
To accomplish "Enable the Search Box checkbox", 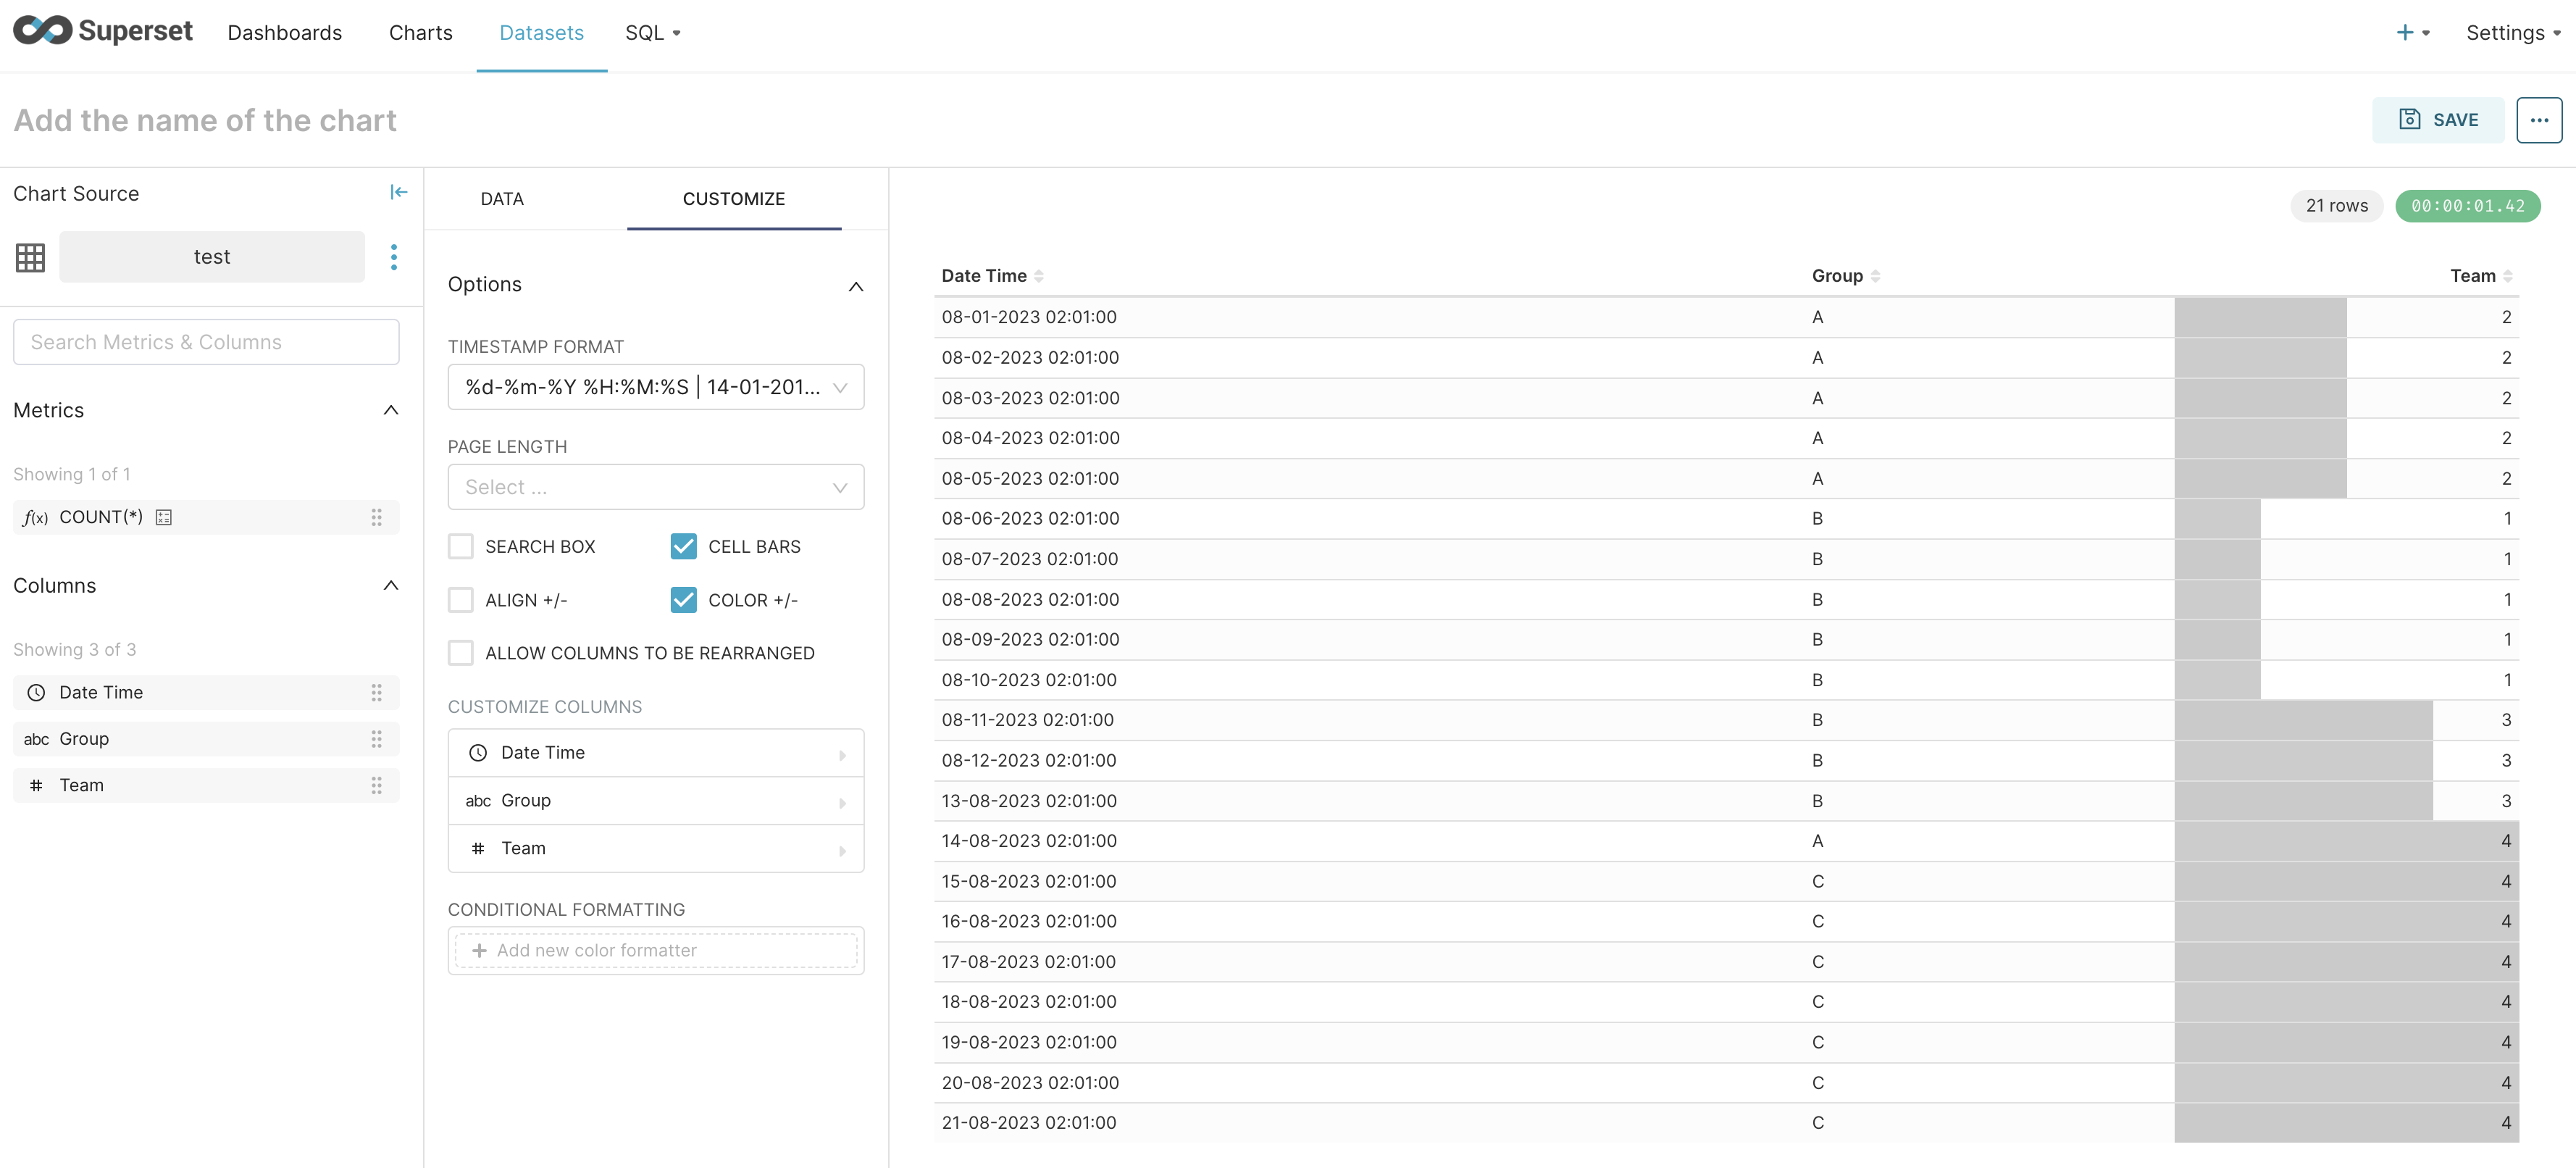I will (460, 546).
